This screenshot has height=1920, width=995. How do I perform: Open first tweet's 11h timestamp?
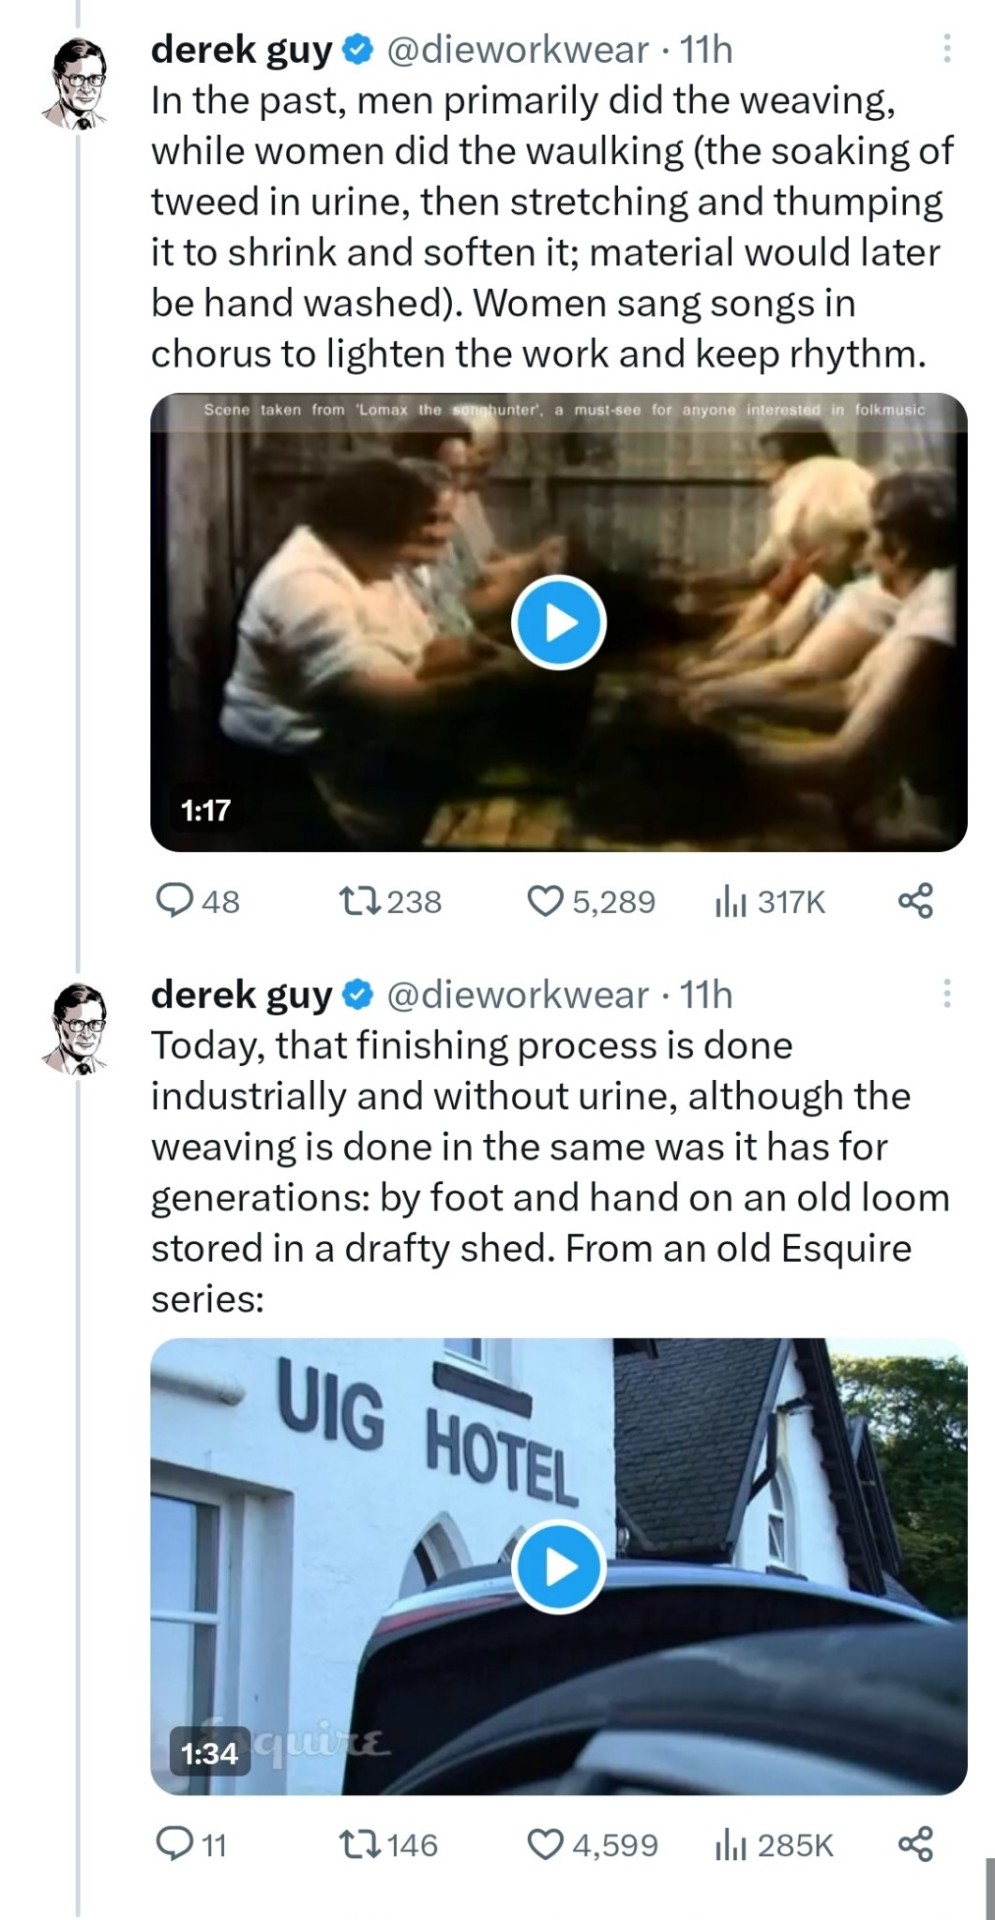[x=706, y=49]
